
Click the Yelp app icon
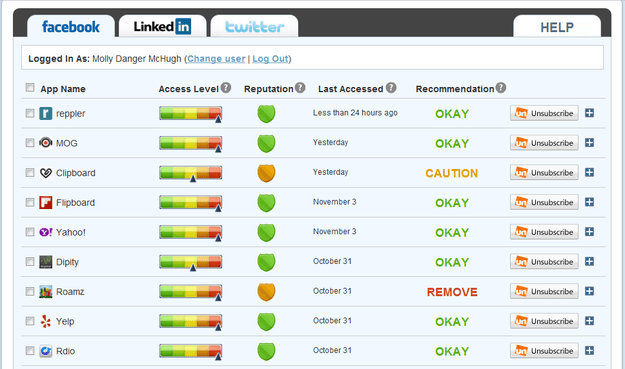(x=46, y=321)
